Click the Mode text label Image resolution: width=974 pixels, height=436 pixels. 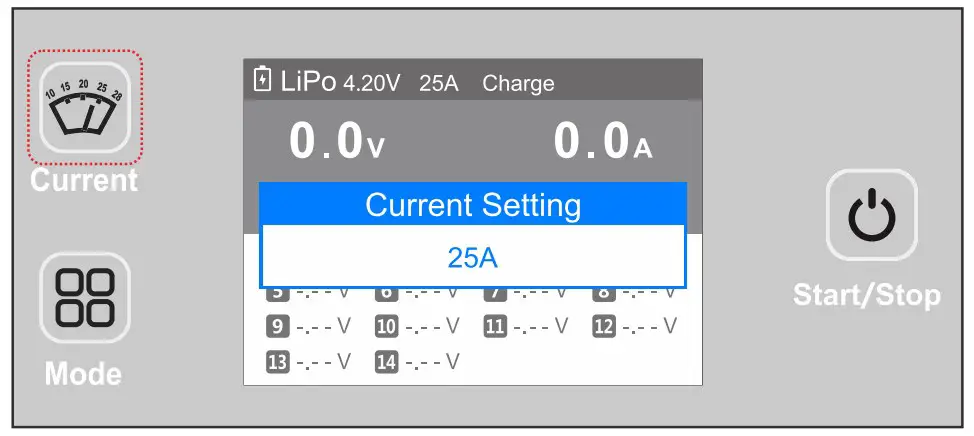(83, 374)
